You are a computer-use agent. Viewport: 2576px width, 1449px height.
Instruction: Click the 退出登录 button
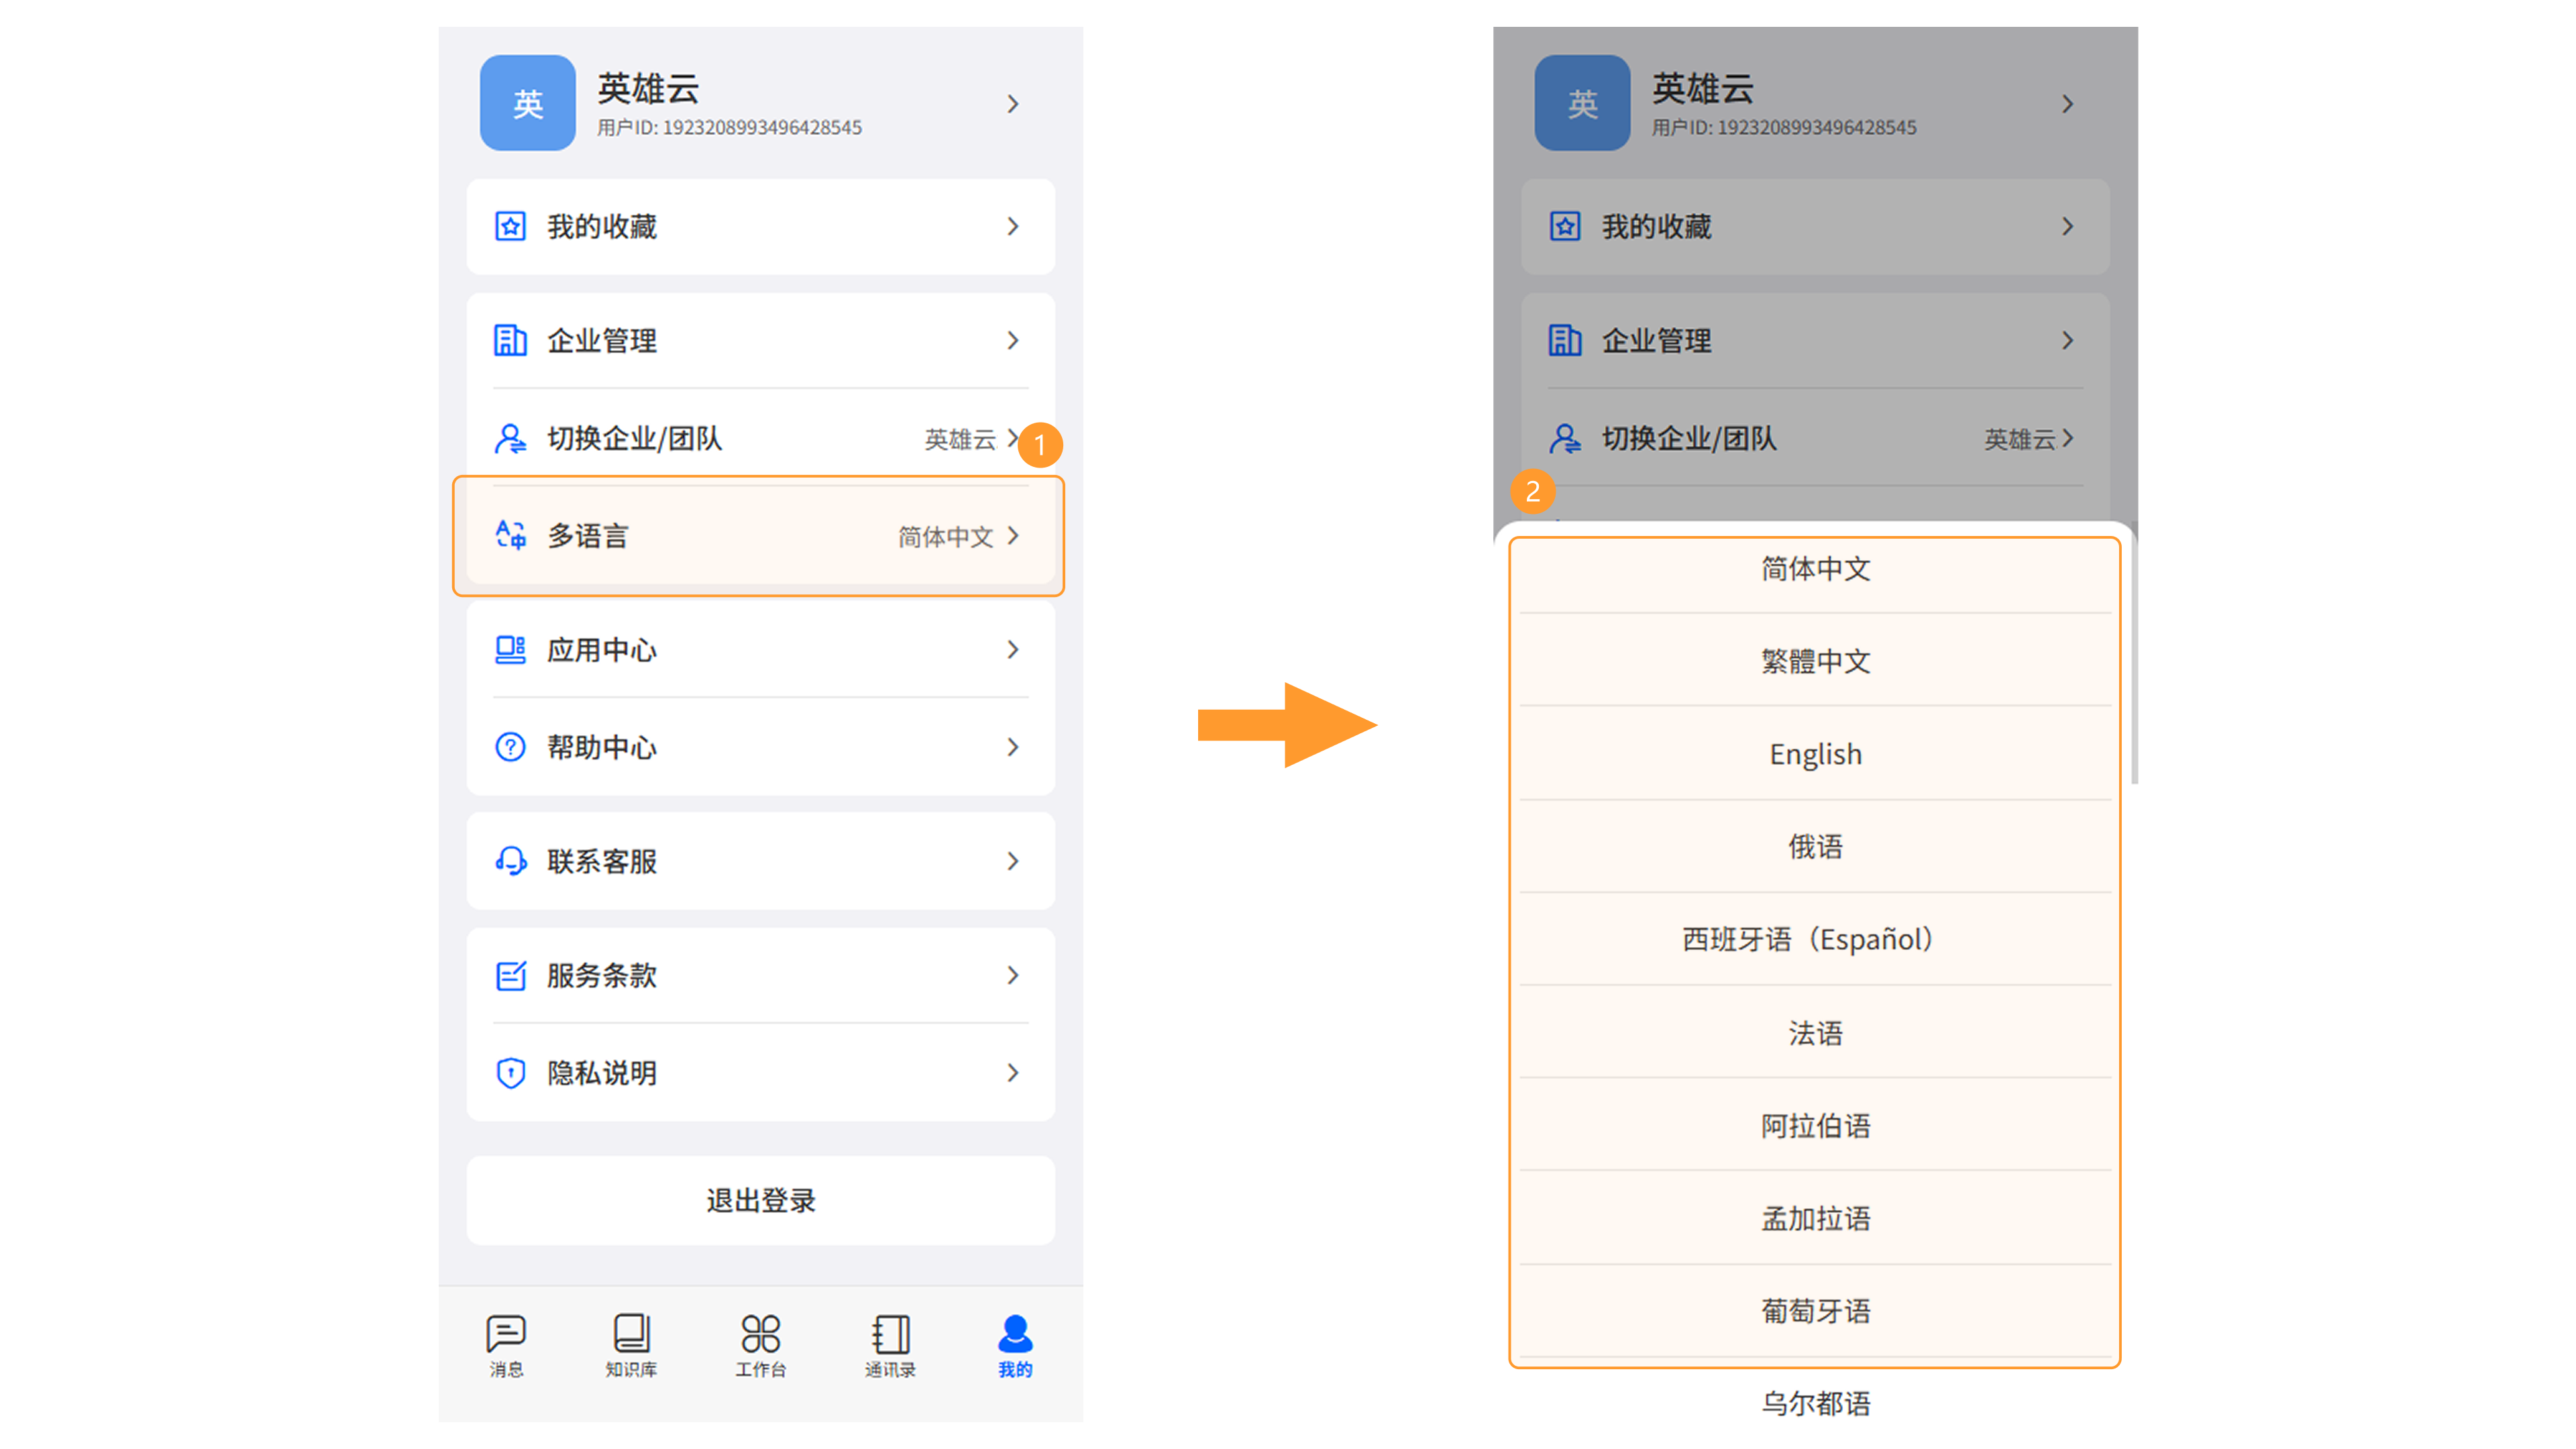[760, 1200]
